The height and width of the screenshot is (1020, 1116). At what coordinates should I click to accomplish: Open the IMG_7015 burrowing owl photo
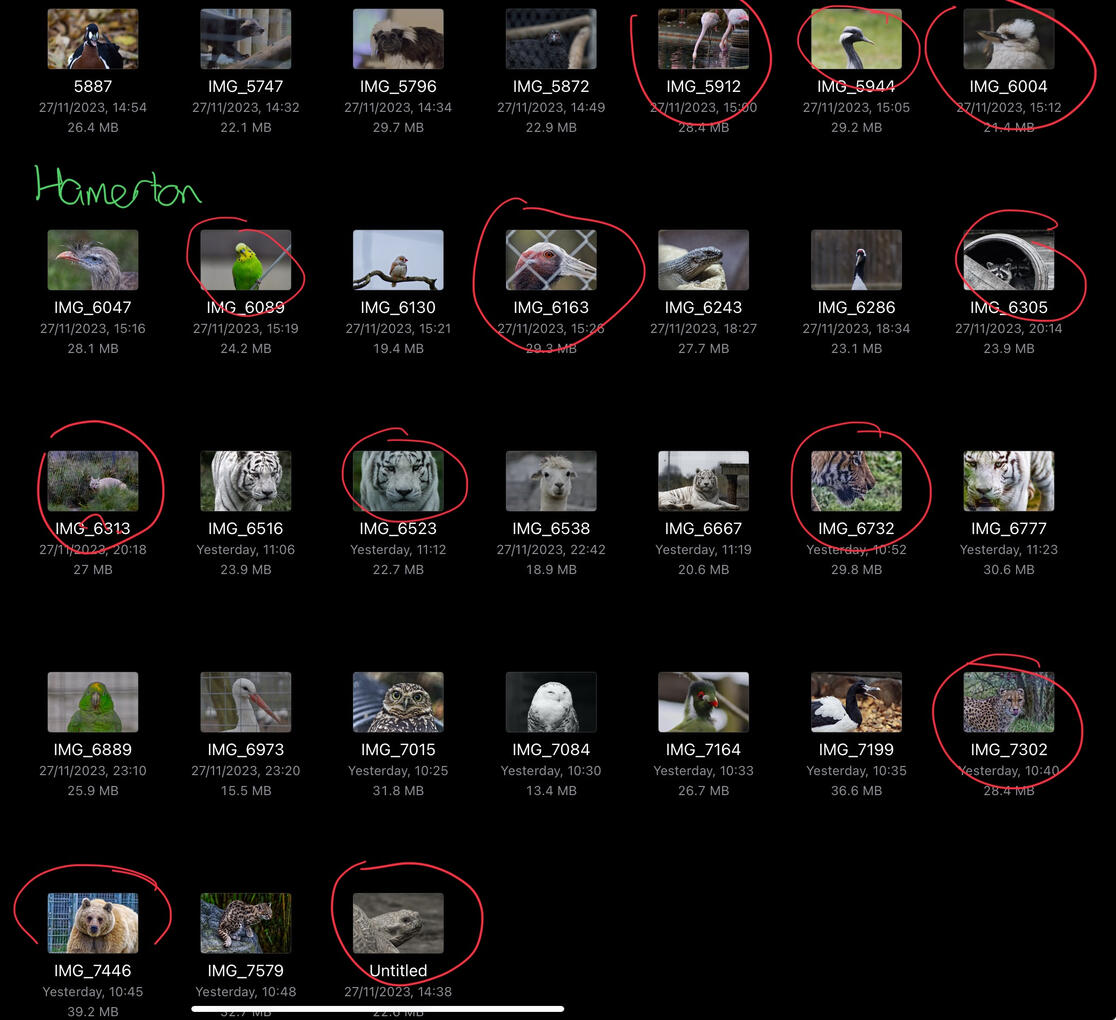pos(398,702)
